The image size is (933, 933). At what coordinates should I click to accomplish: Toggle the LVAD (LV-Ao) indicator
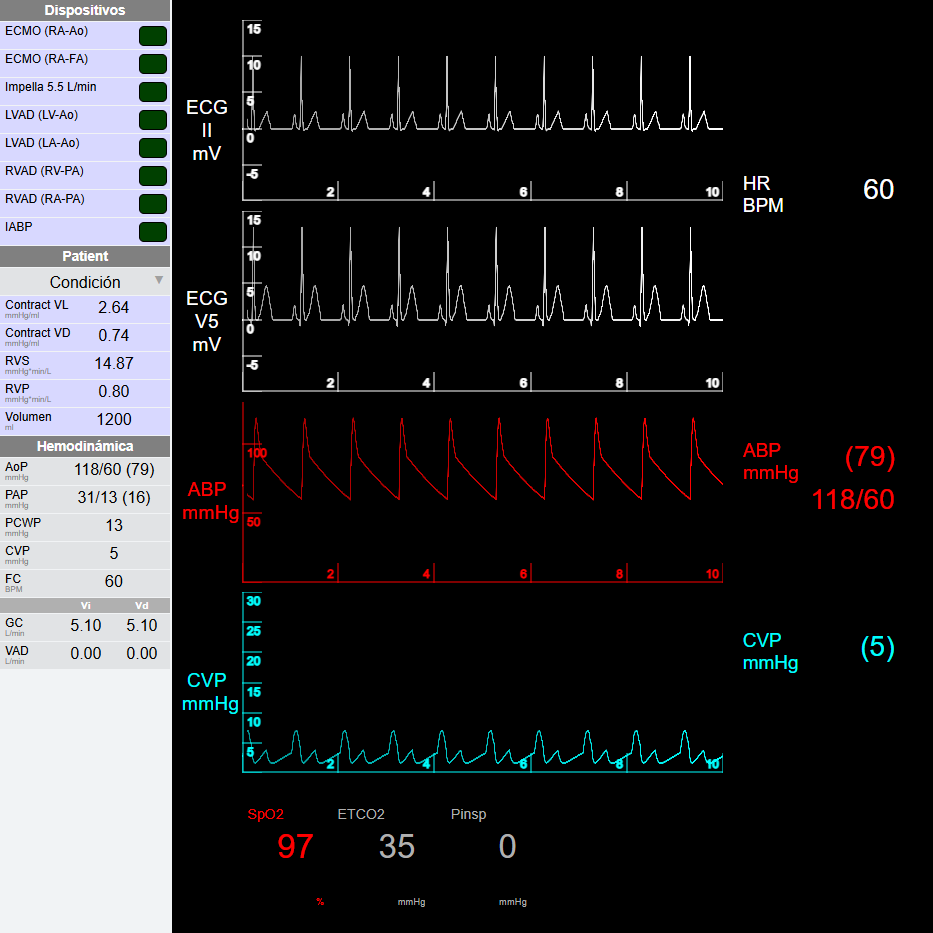click(x=153, y=120)
